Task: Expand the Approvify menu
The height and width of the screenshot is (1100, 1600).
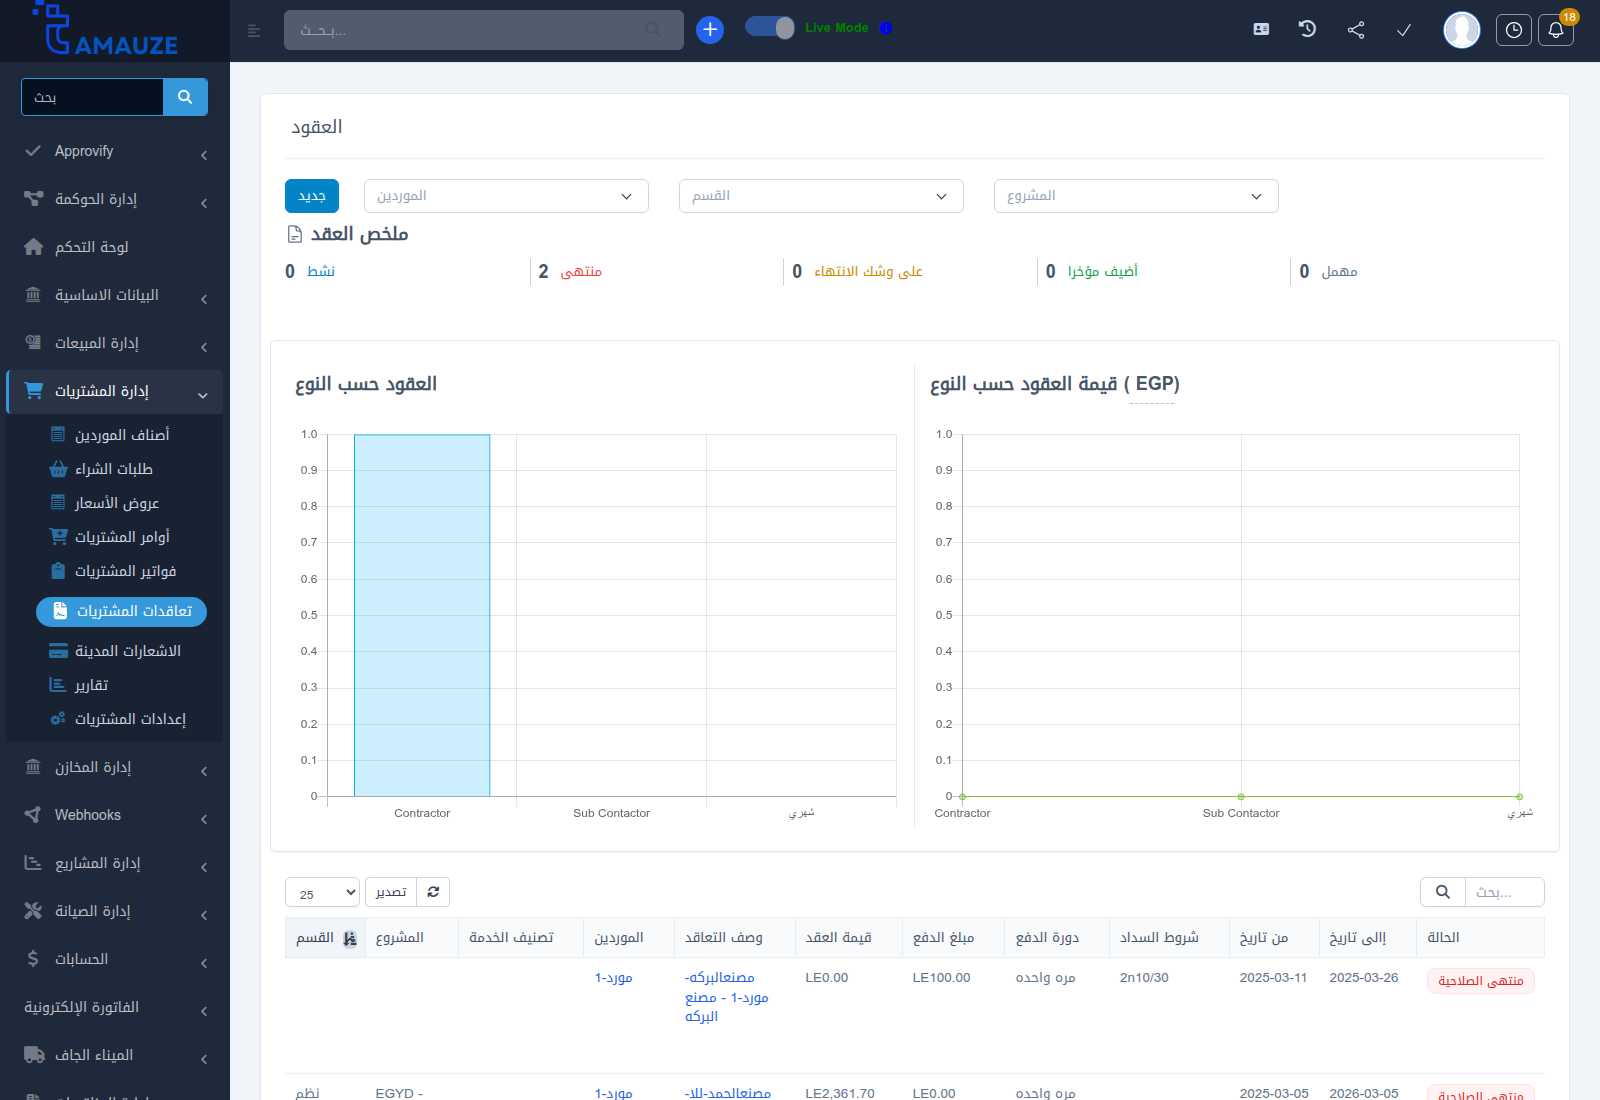Action: pyautogui.click(x=115, y=151)
